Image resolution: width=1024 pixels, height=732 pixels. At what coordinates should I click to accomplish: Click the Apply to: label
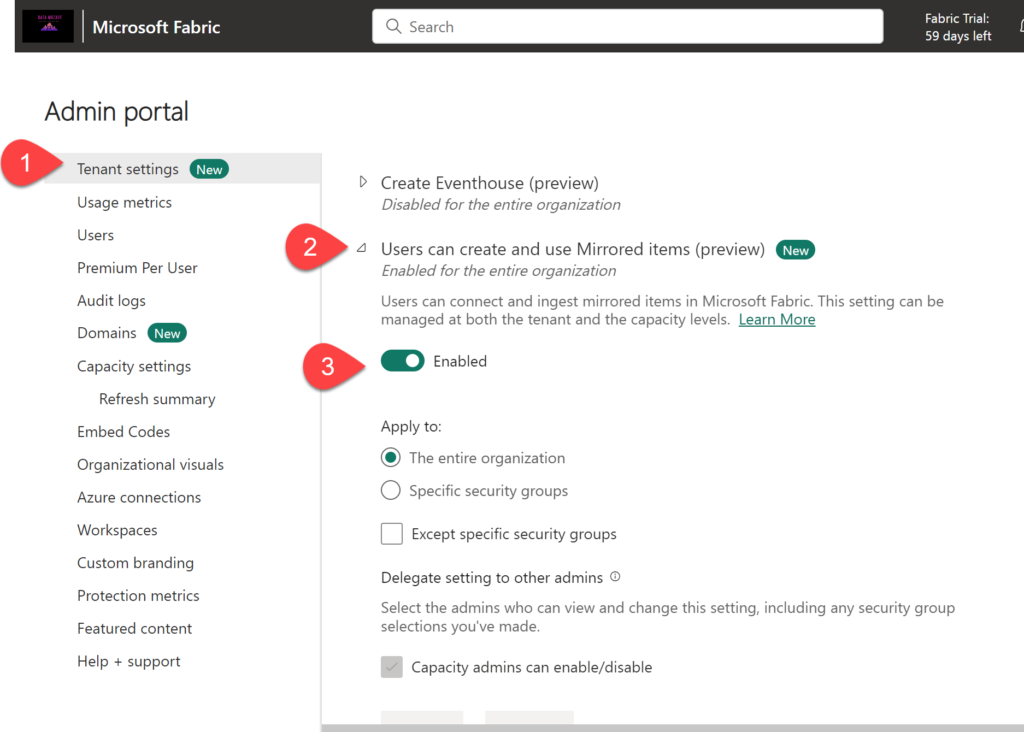411,426
